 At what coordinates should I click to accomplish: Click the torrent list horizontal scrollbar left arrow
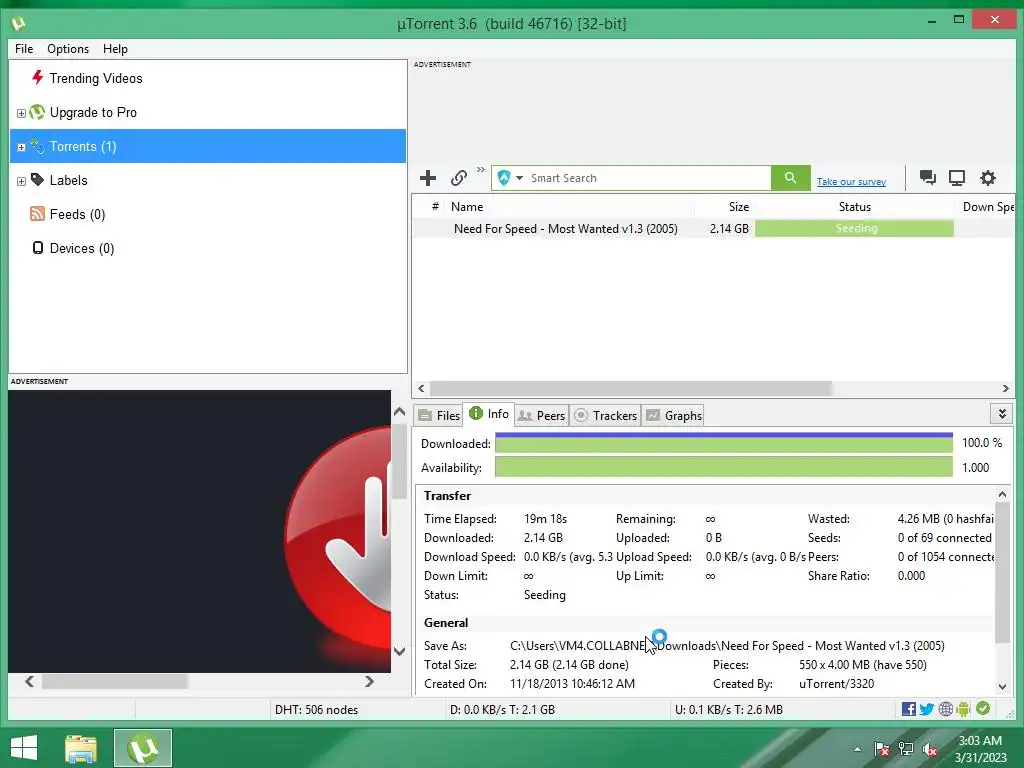click(x=421, y=389)
